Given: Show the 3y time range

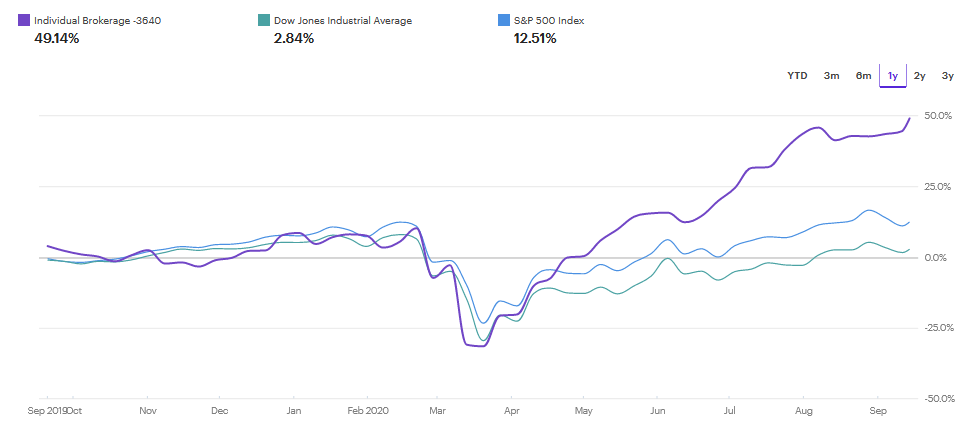Looking at the screenshot, I should pos(948,75).
